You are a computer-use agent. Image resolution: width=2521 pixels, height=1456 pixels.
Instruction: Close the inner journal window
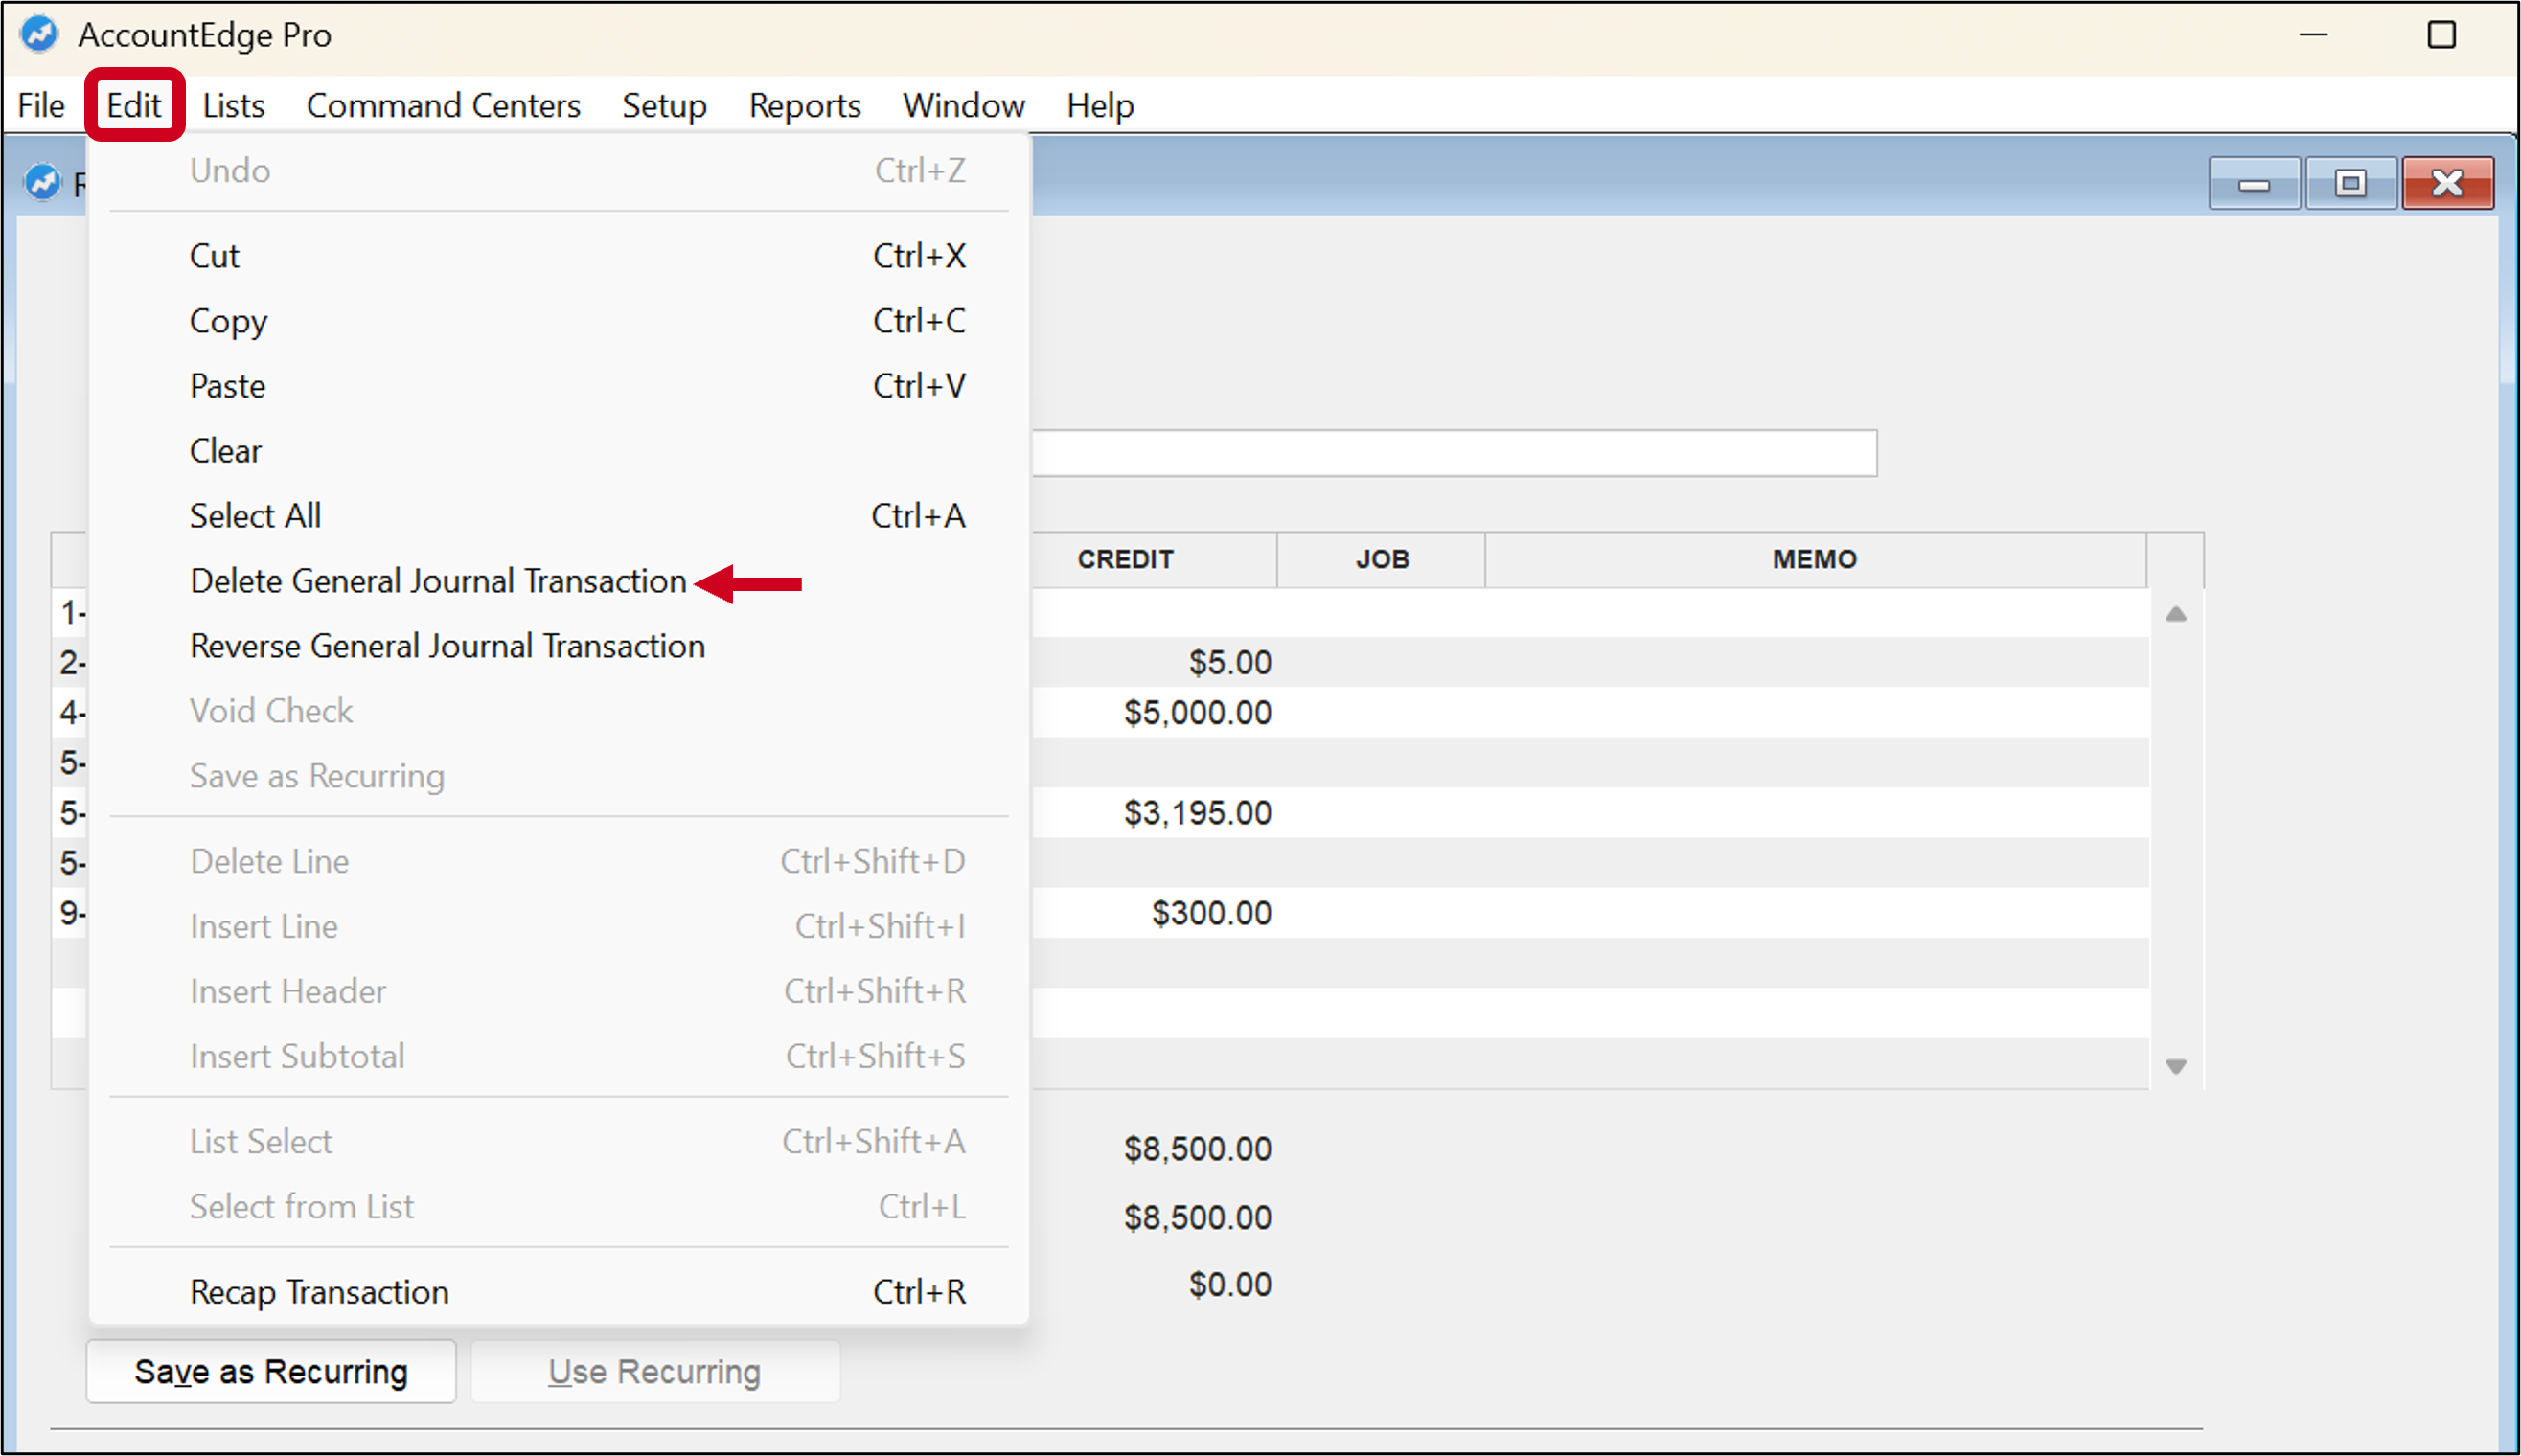click(x=2447, y=183)
